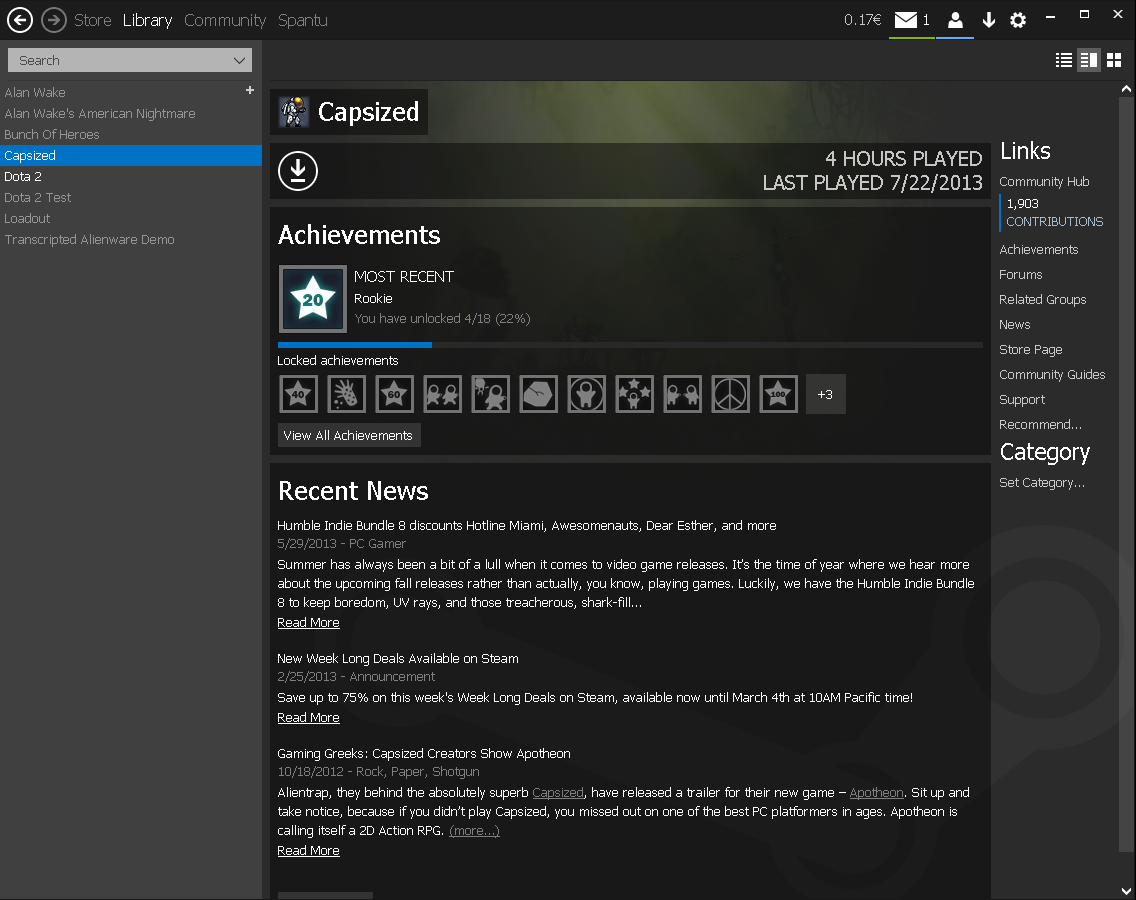Click the back navigation arrow
The height and width of the screenshot is (900, 1136).
(x=20, y=20)
